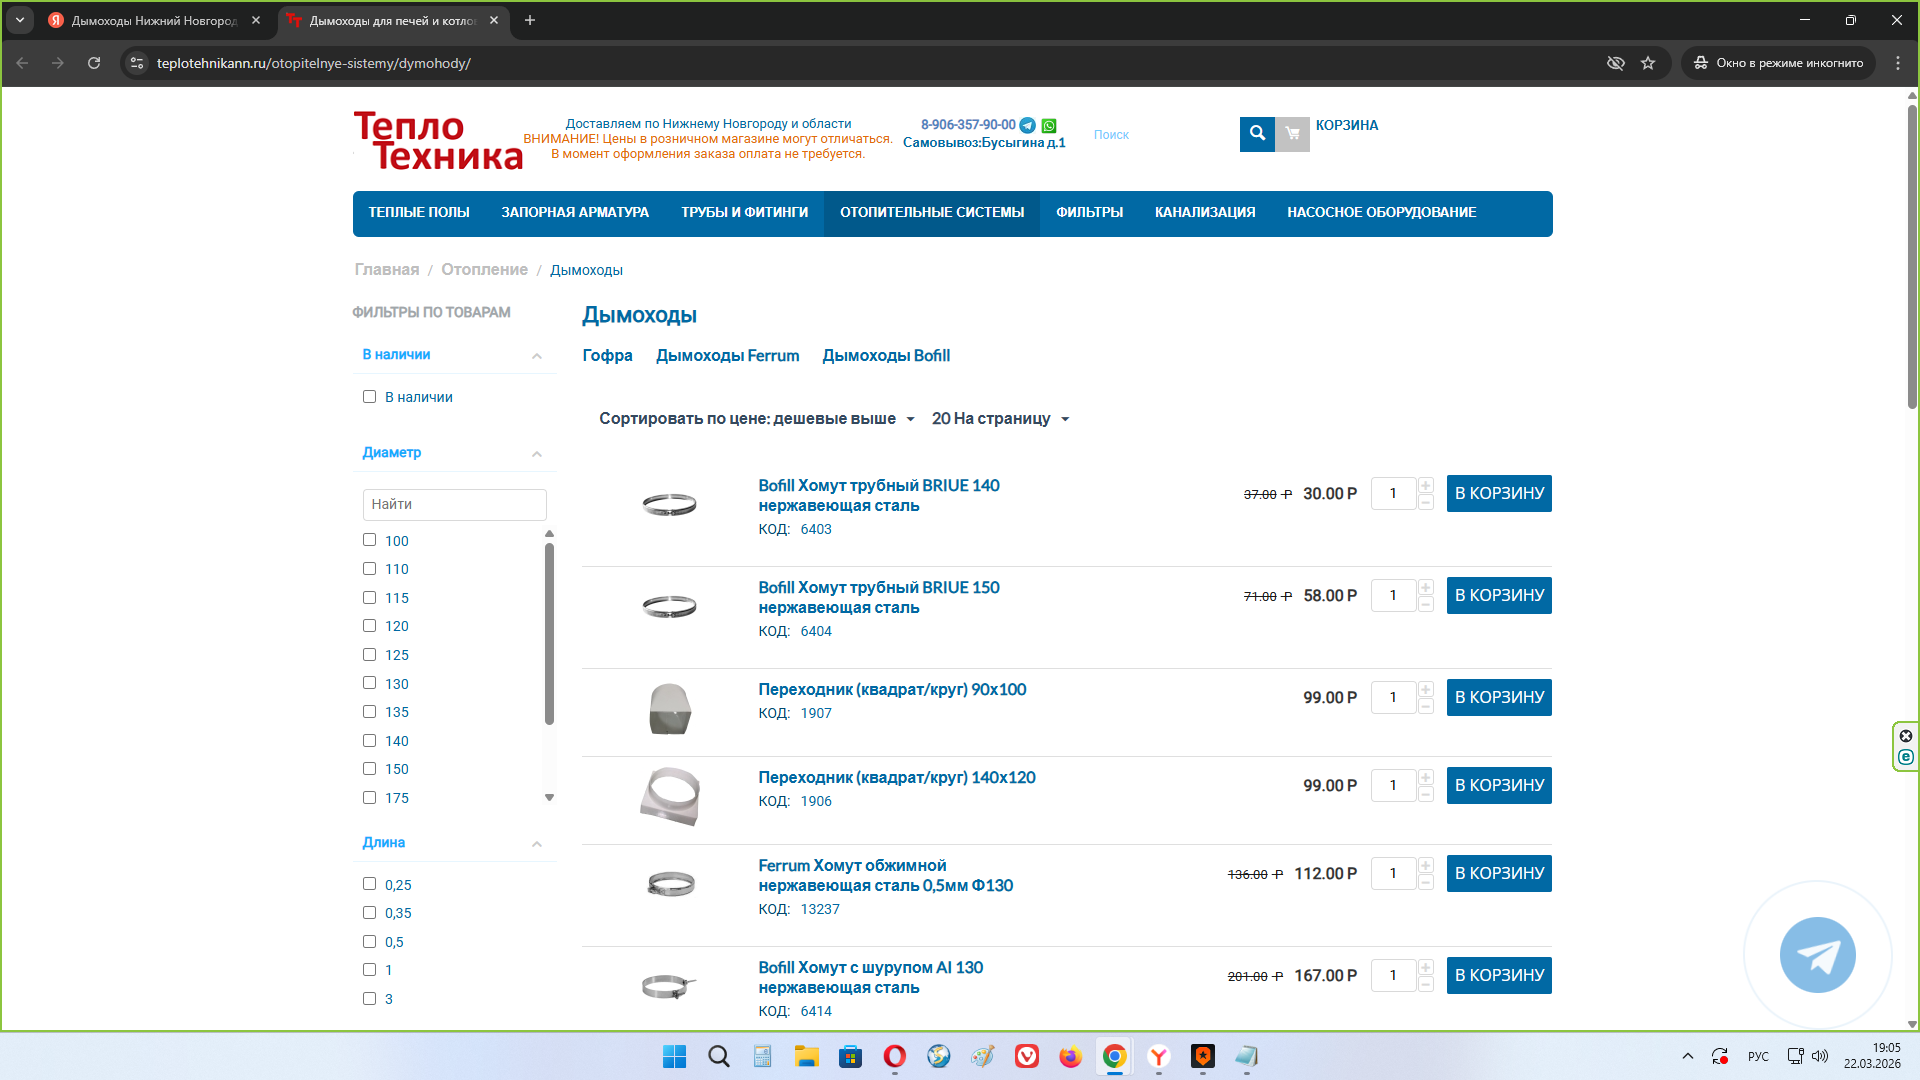1920x1080 pixels.
Task: Reload the page with the refresh icon
Action: pyautogui.click(x=94, y=63)
